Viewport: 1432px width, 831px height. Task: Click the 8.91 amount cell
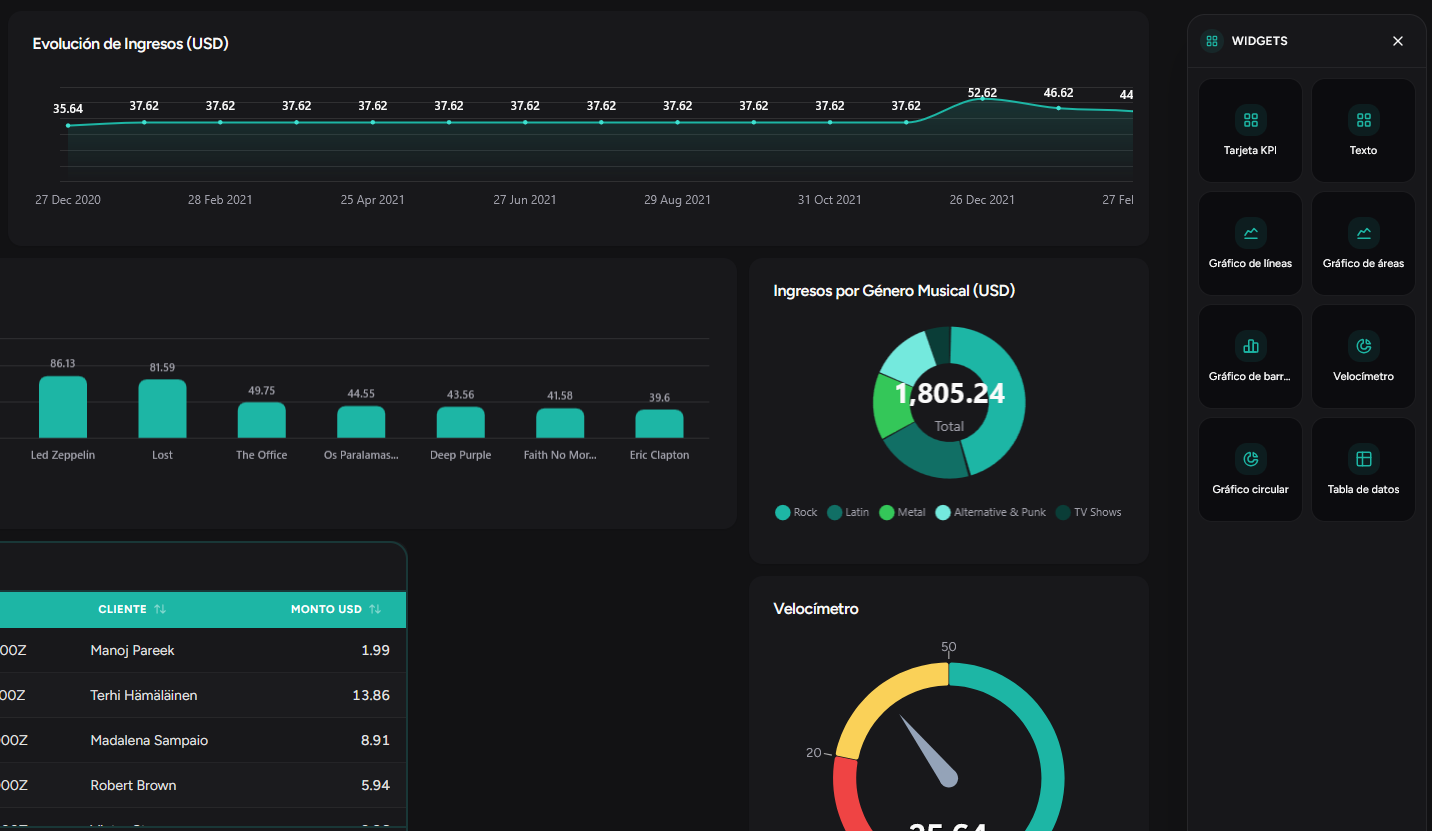point(375,740)
